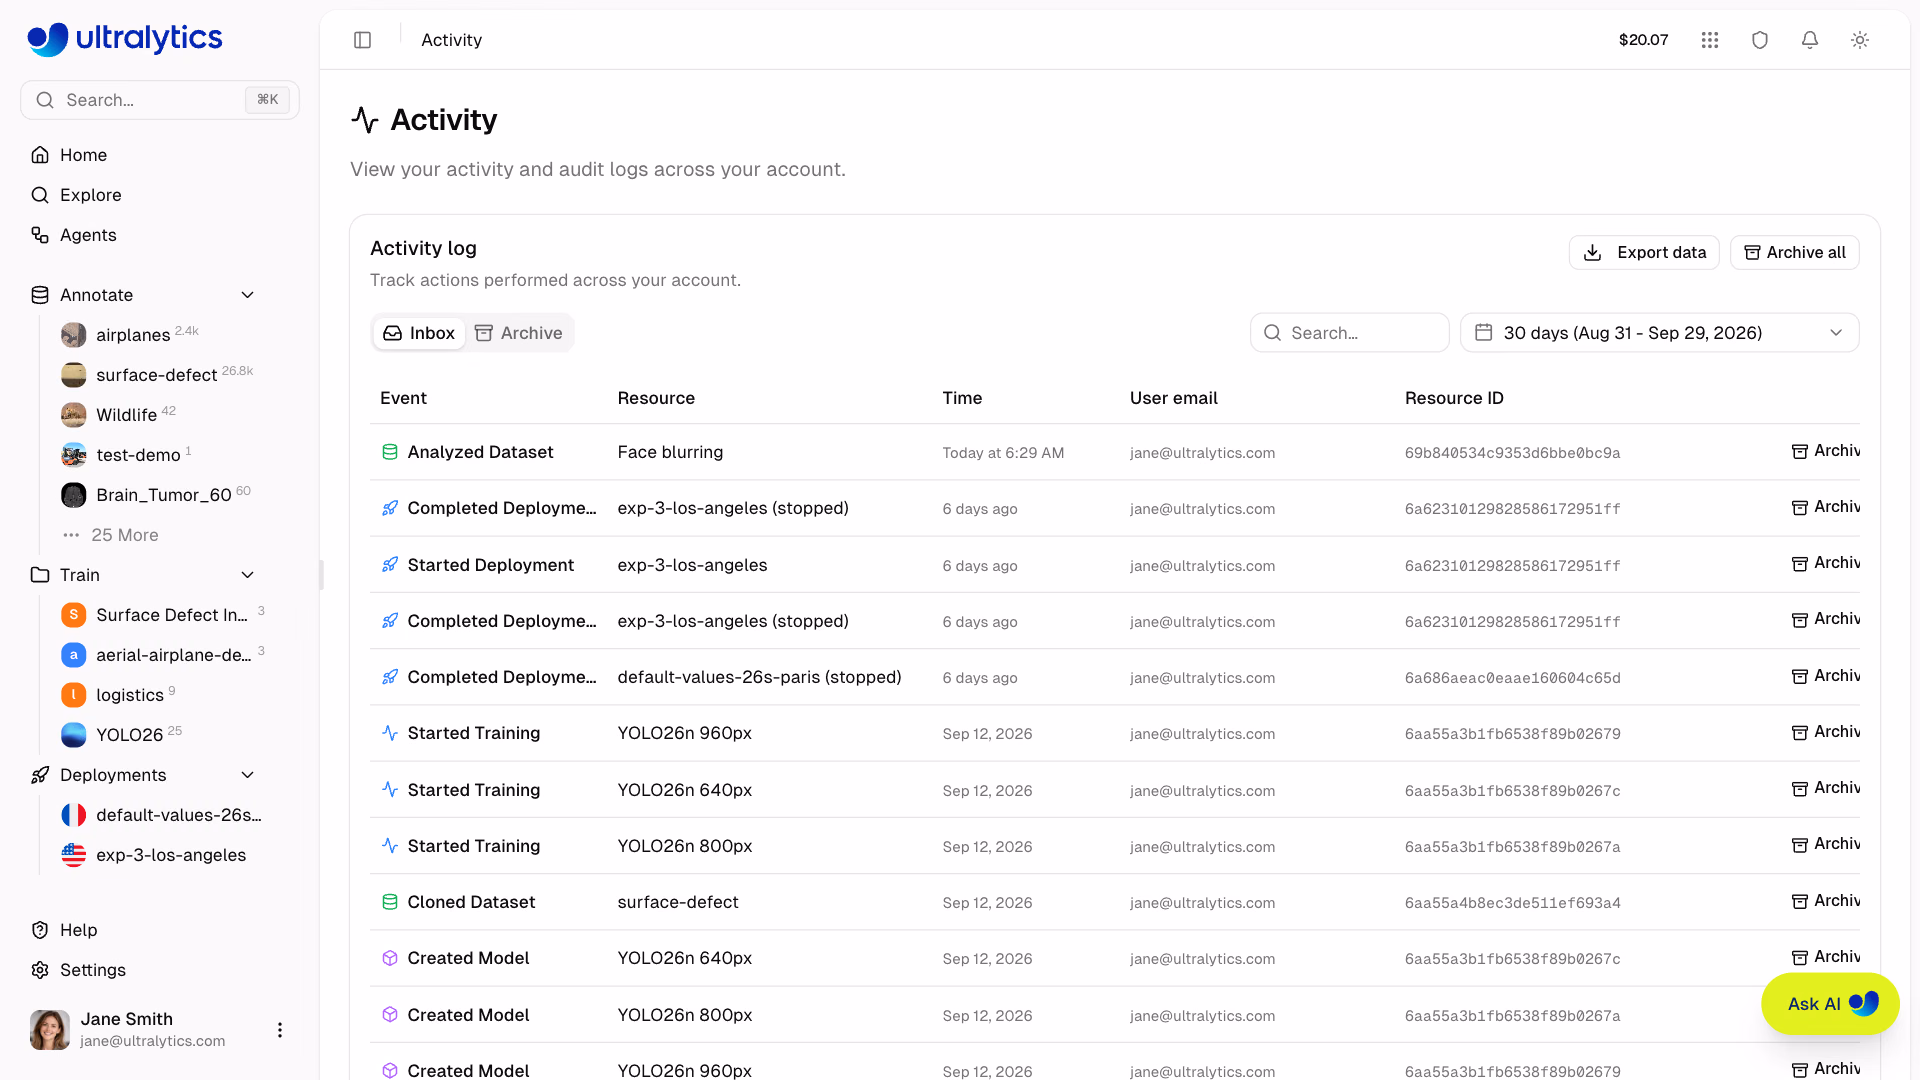
Task: Toggle light/dark theme sun icon
Action: point(1860,40)
